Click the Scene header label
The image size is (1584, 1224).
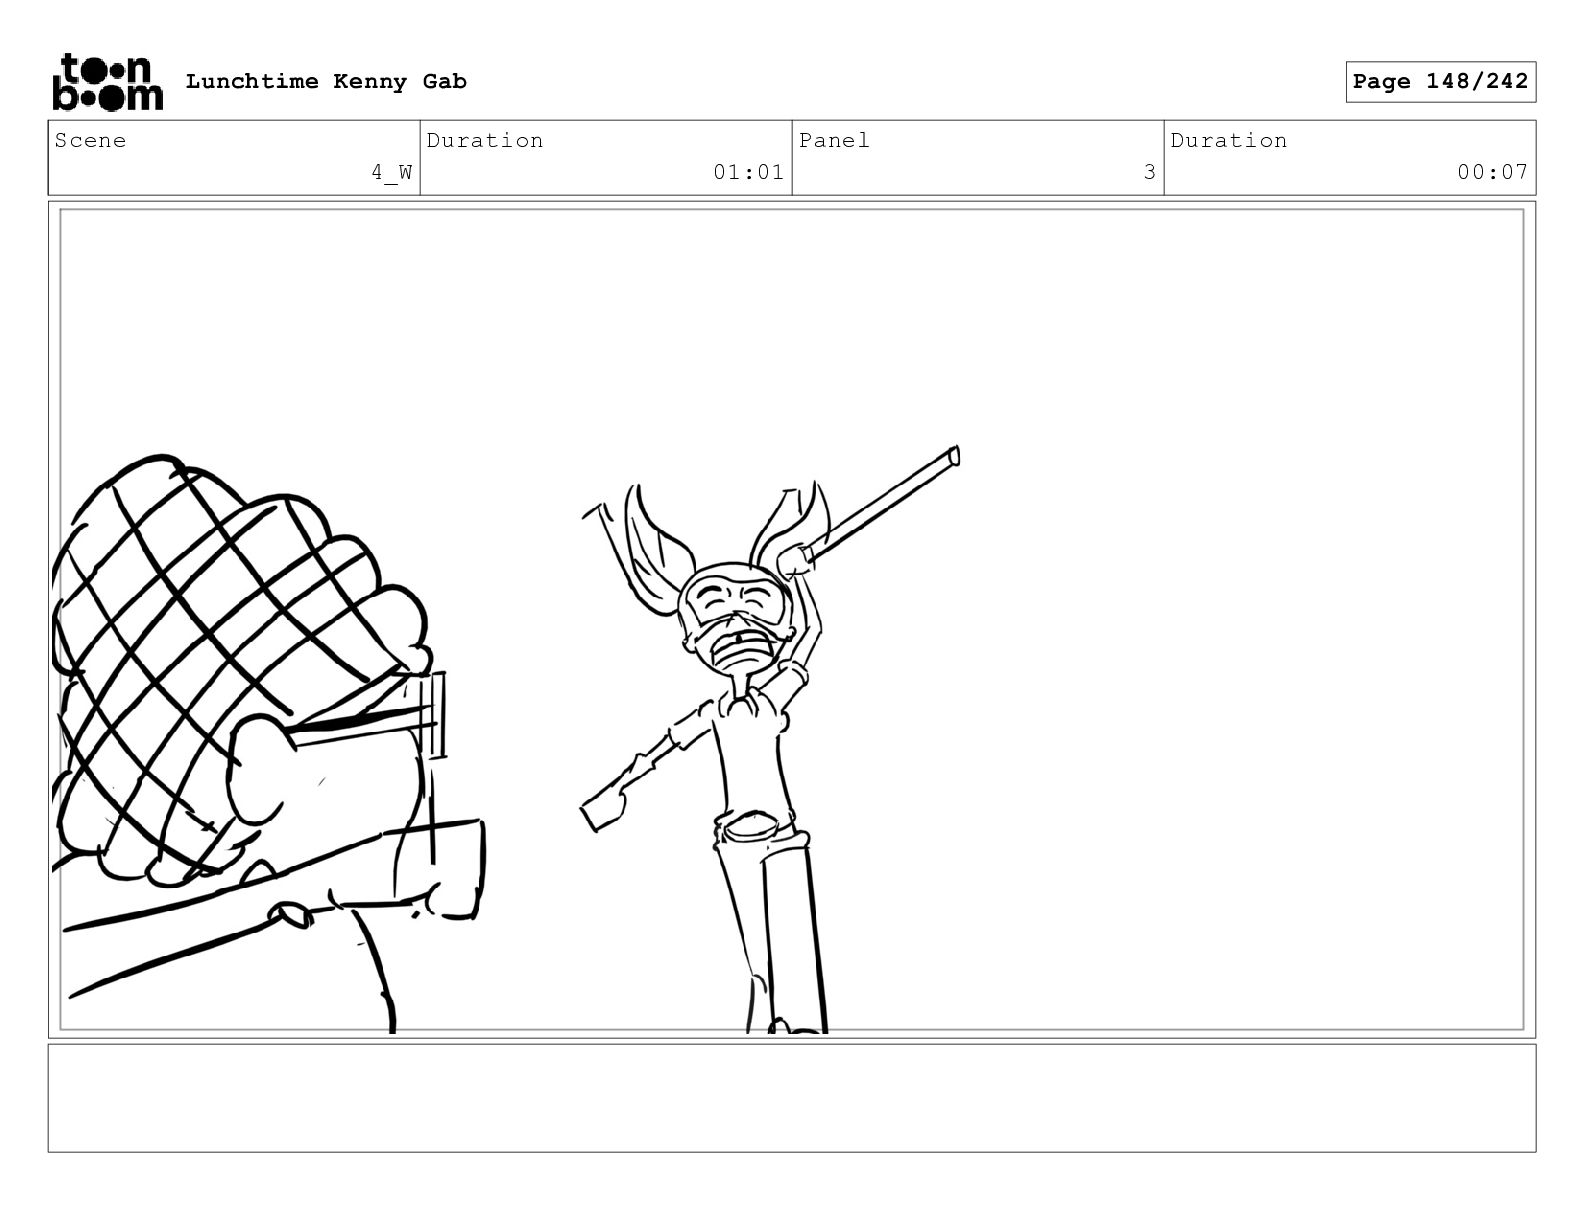[91, 140]
